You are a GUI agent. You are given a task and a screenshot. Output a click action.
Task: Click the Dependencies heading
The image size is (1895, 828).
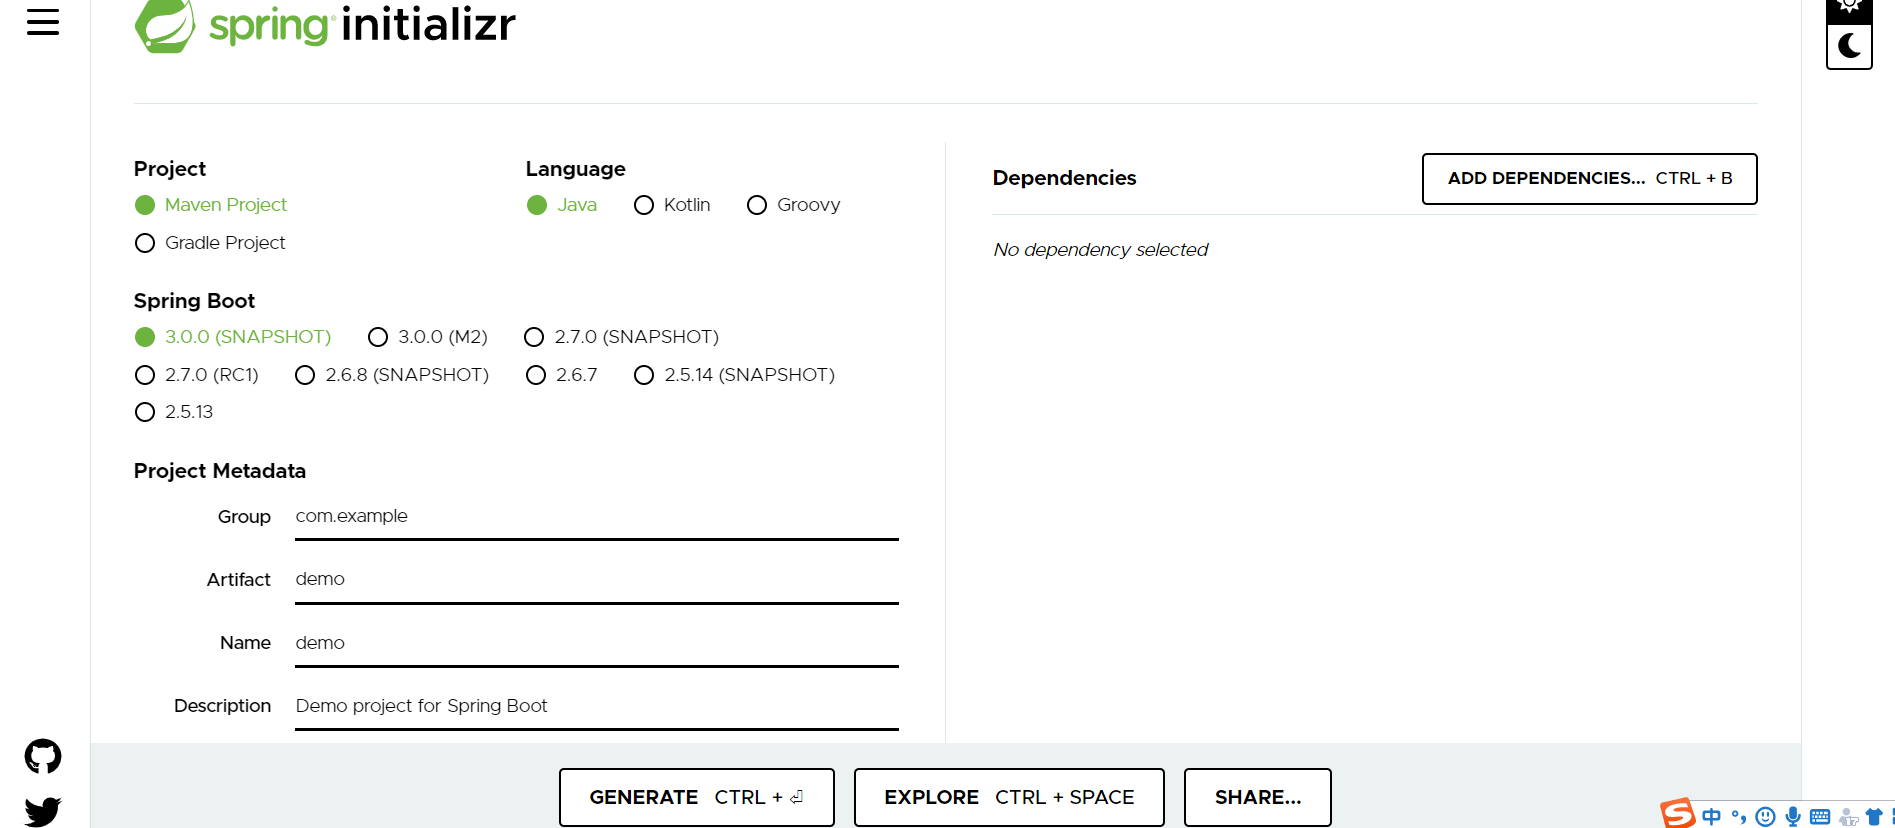click(1064, 178)
